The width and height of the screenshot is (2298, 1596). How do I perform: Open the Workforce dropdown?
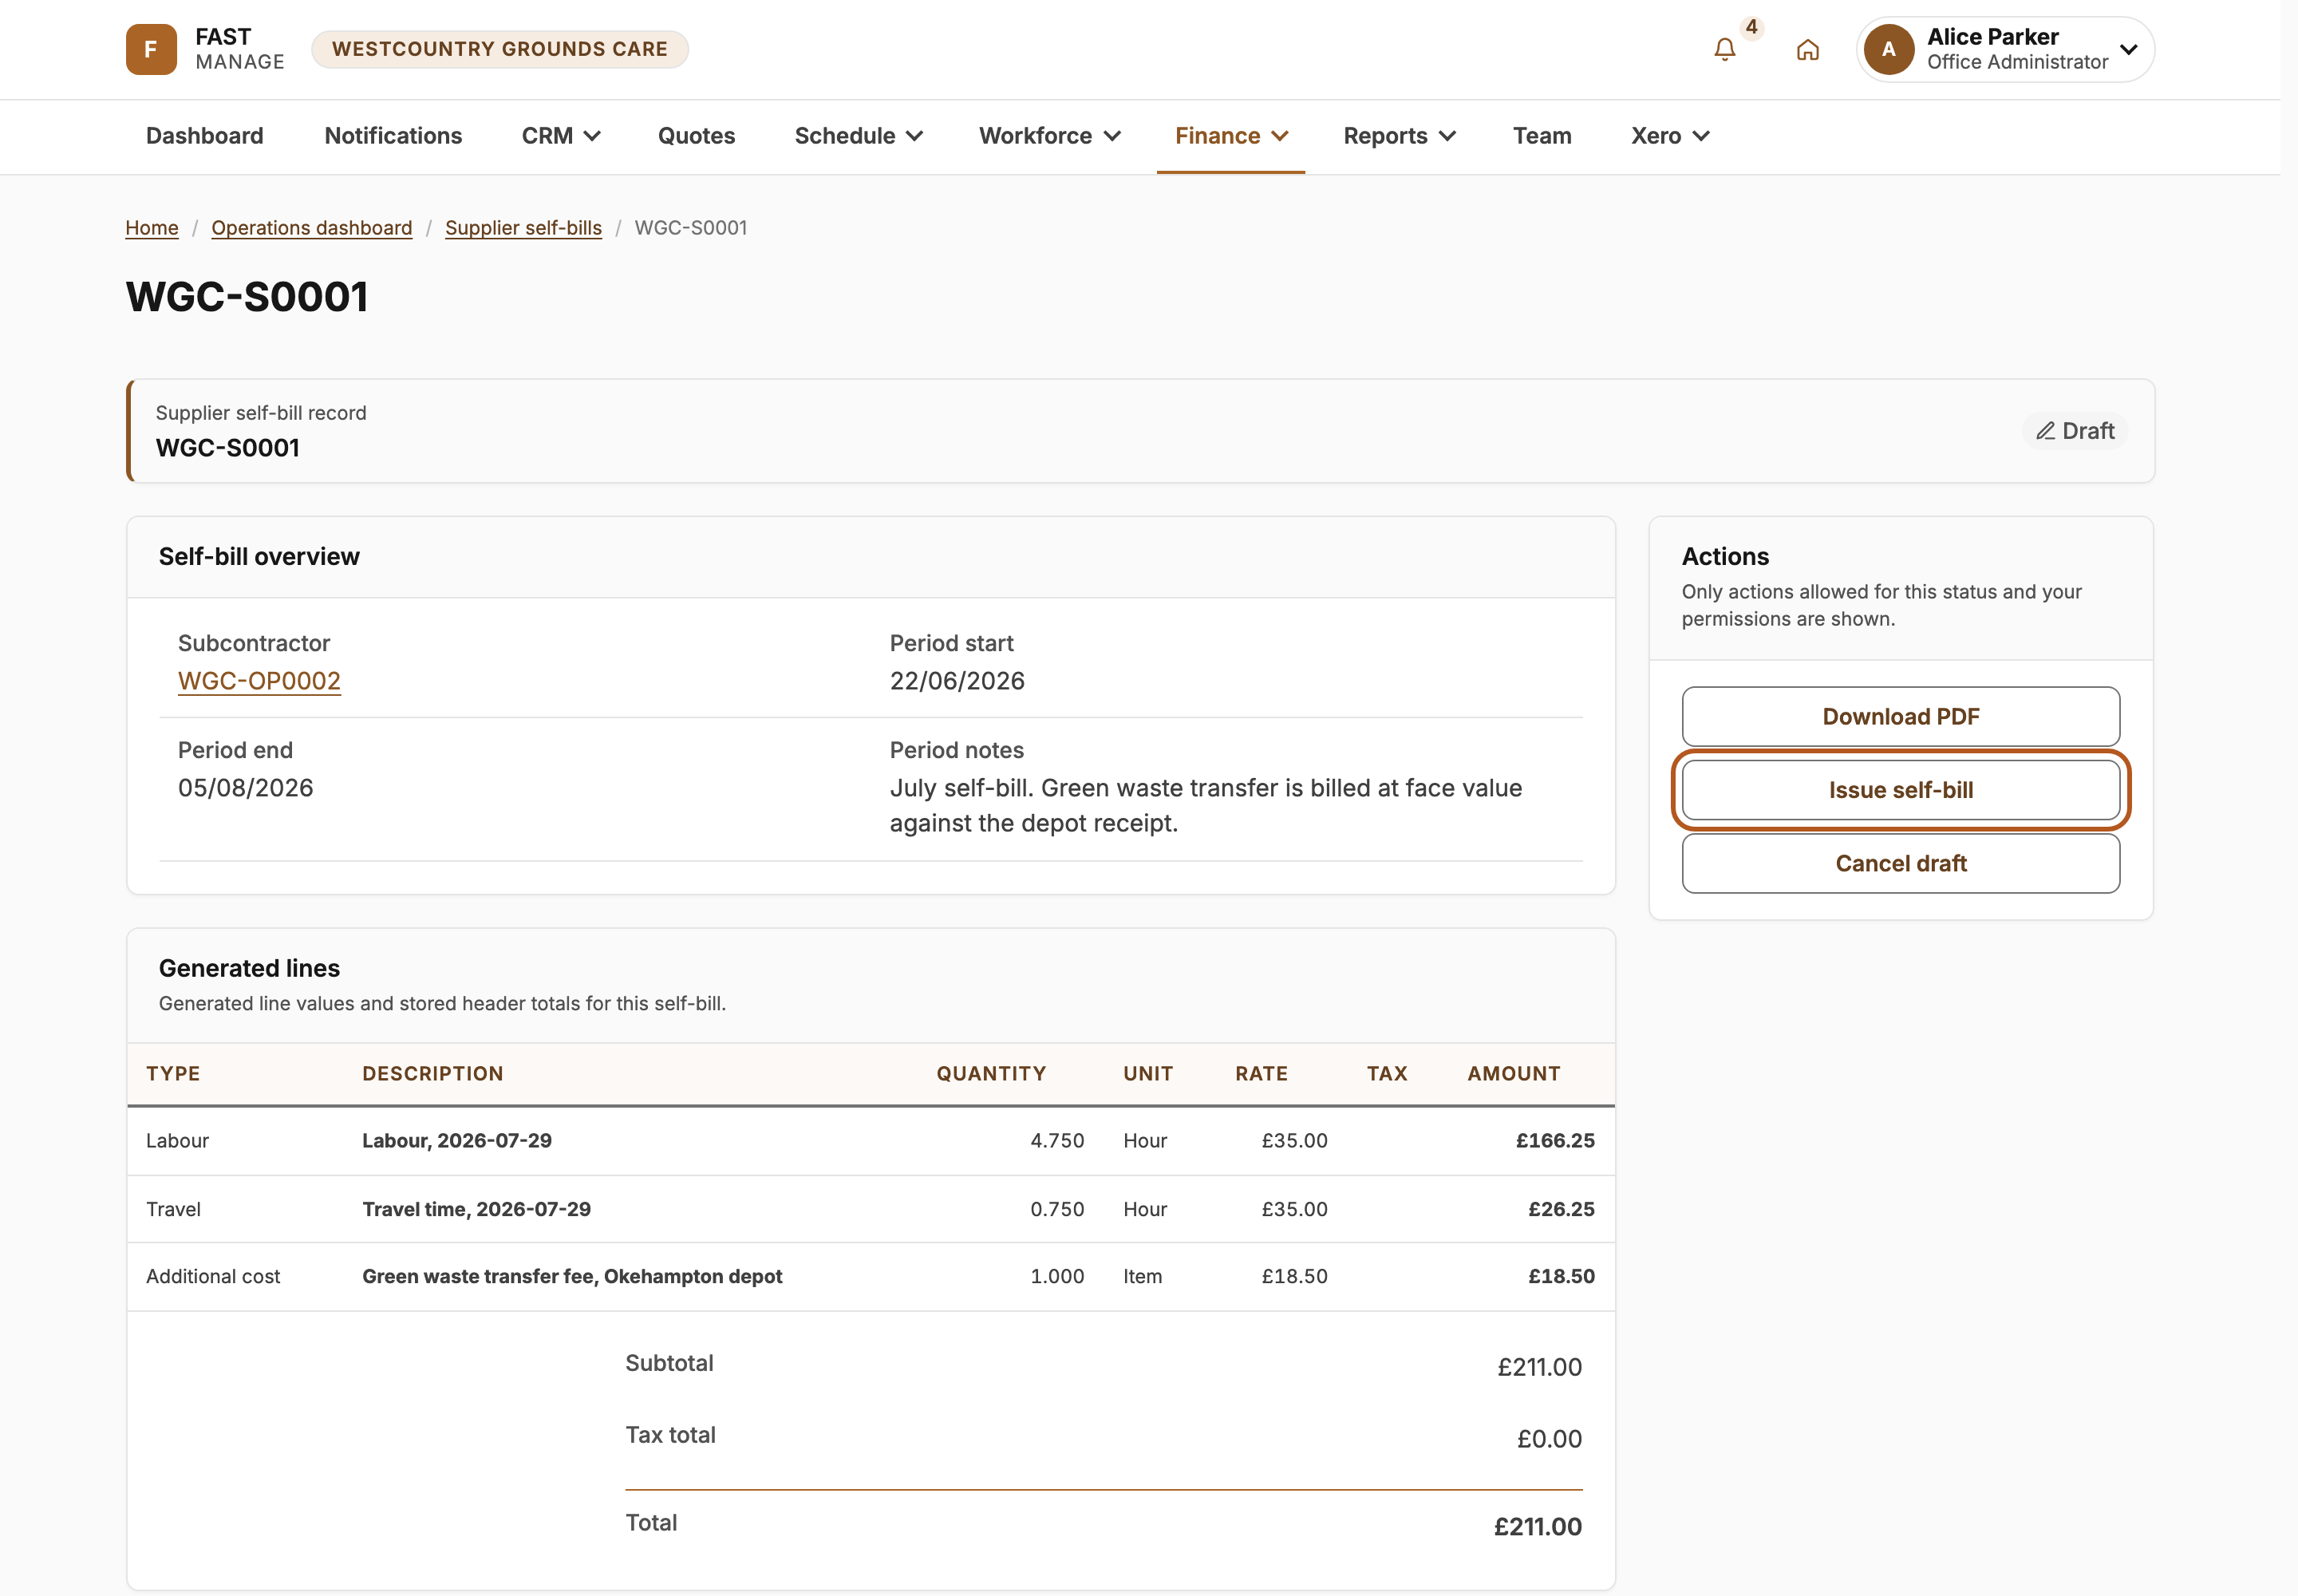pyautogui.click(x=1050, y=136)
